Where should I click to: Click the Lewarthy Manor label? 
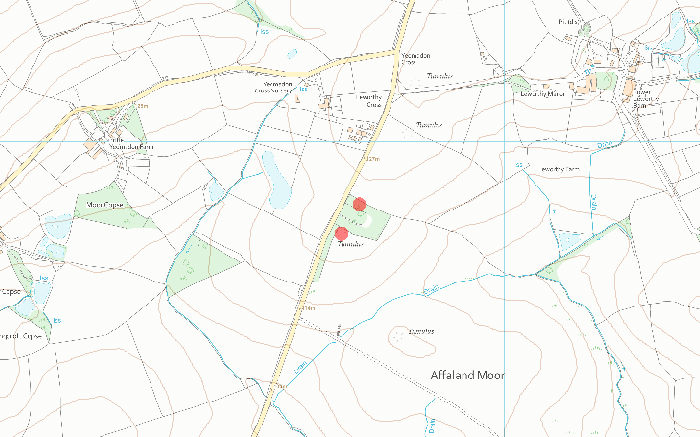tap(542, 94)
